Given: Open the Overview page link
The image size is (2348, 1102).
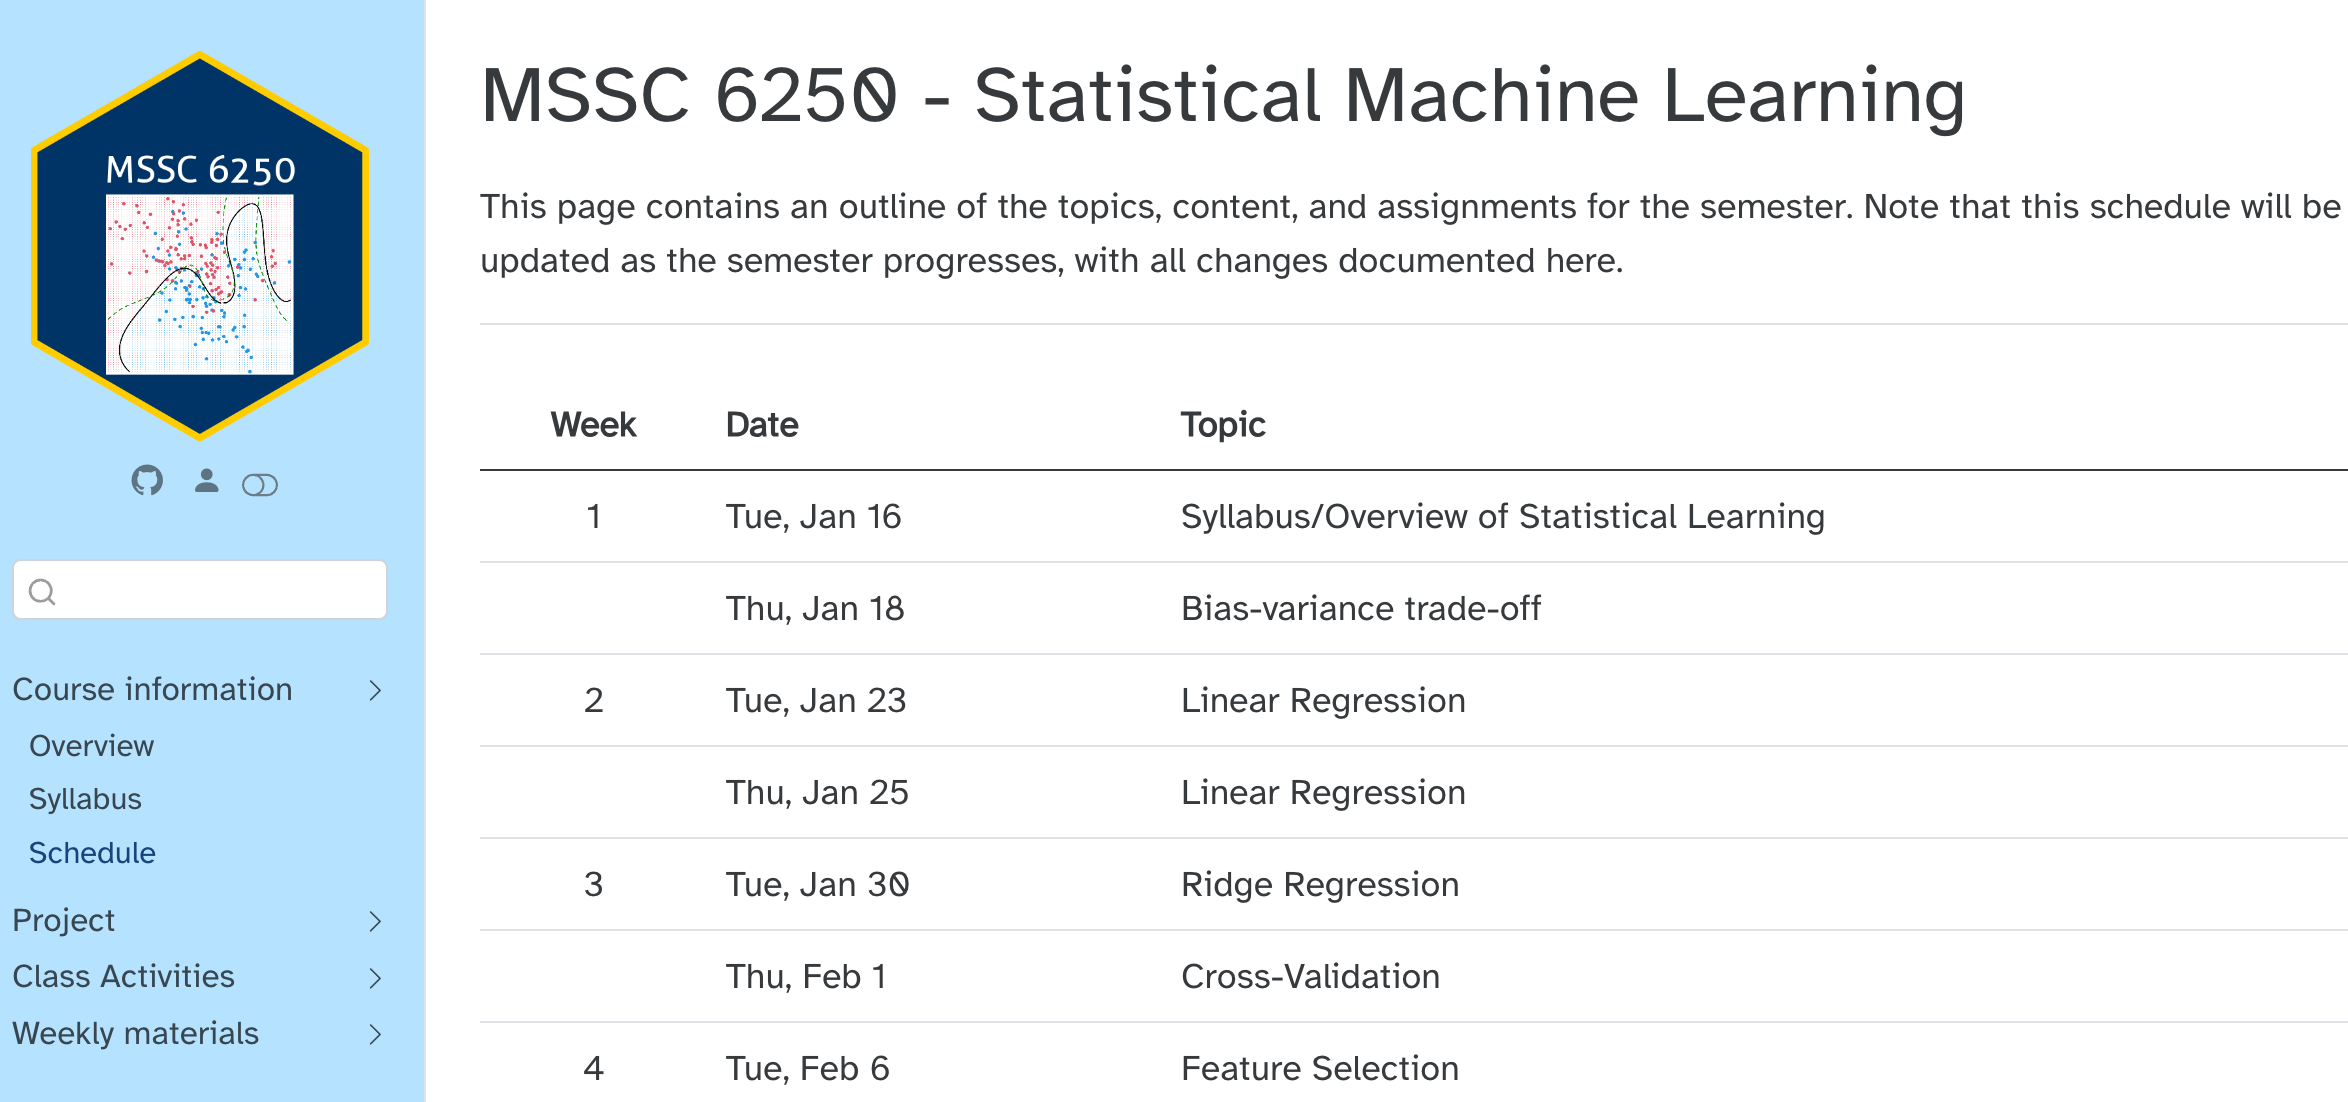Looking at the screenshot, I should pos(91,746).
